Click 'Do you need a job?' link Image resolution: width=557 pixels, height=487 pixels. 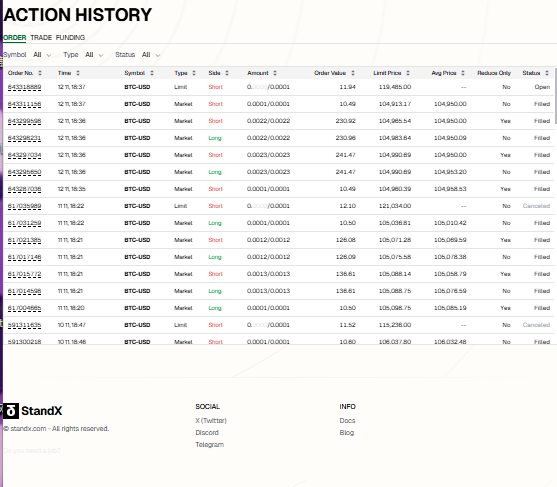(x=32, y=450)
